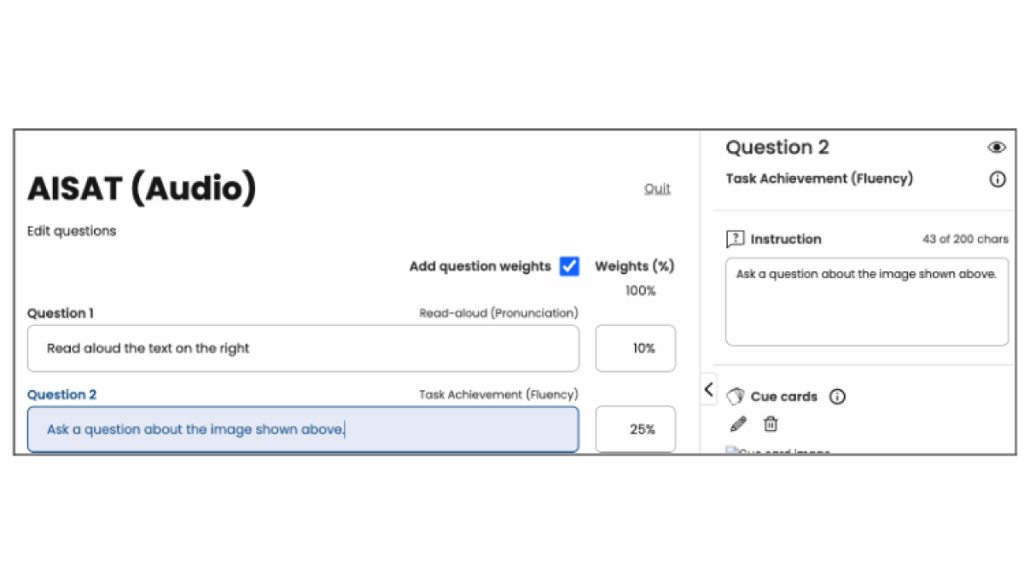Uncheck the Add question weights checkbox
The image size is (1024, 576).
(569, 266)
